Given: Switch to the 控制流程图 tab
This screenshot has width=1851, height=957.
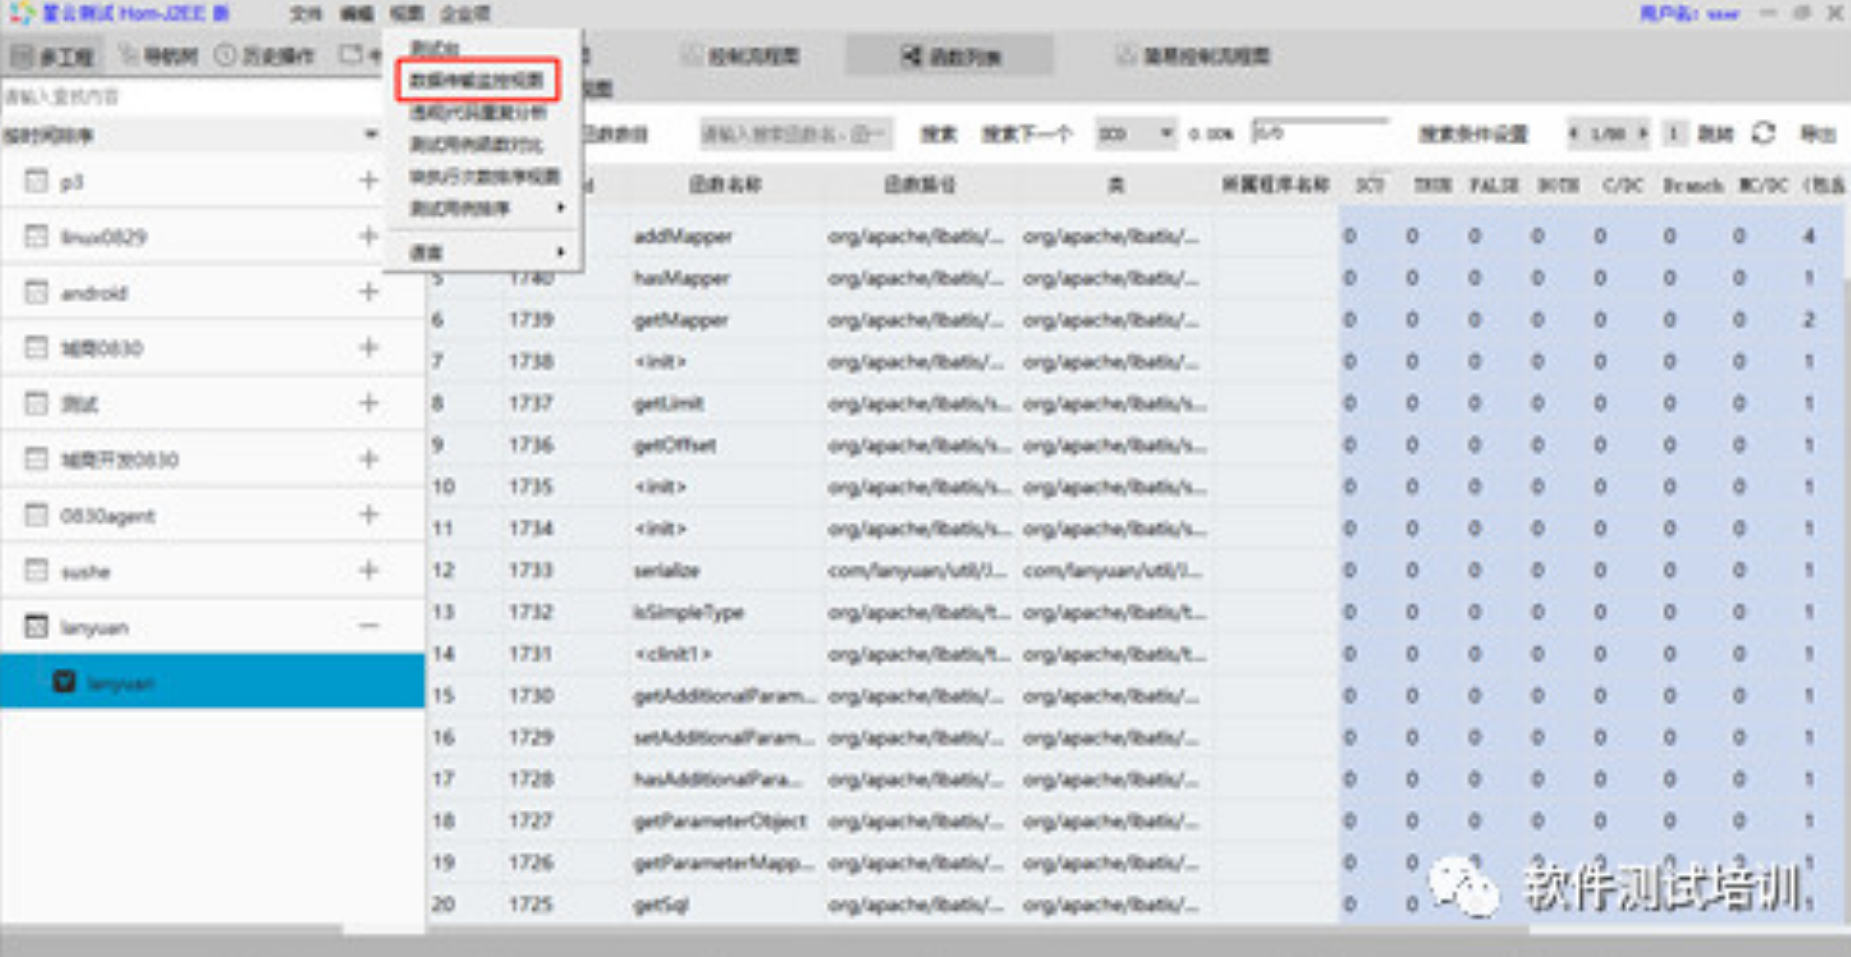Looking at the screenshot, I should point(741,56).
